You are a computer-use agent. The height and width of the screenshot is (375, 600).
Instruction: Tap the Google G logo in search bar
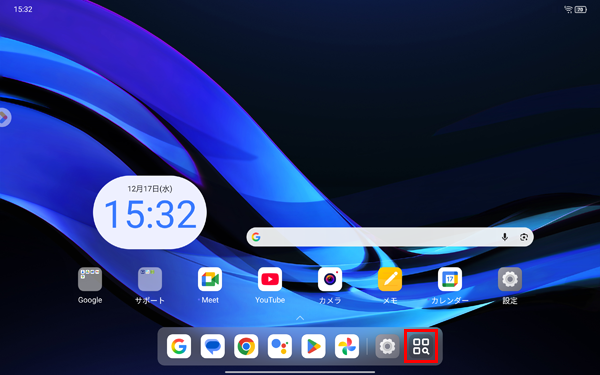point(256,237)
